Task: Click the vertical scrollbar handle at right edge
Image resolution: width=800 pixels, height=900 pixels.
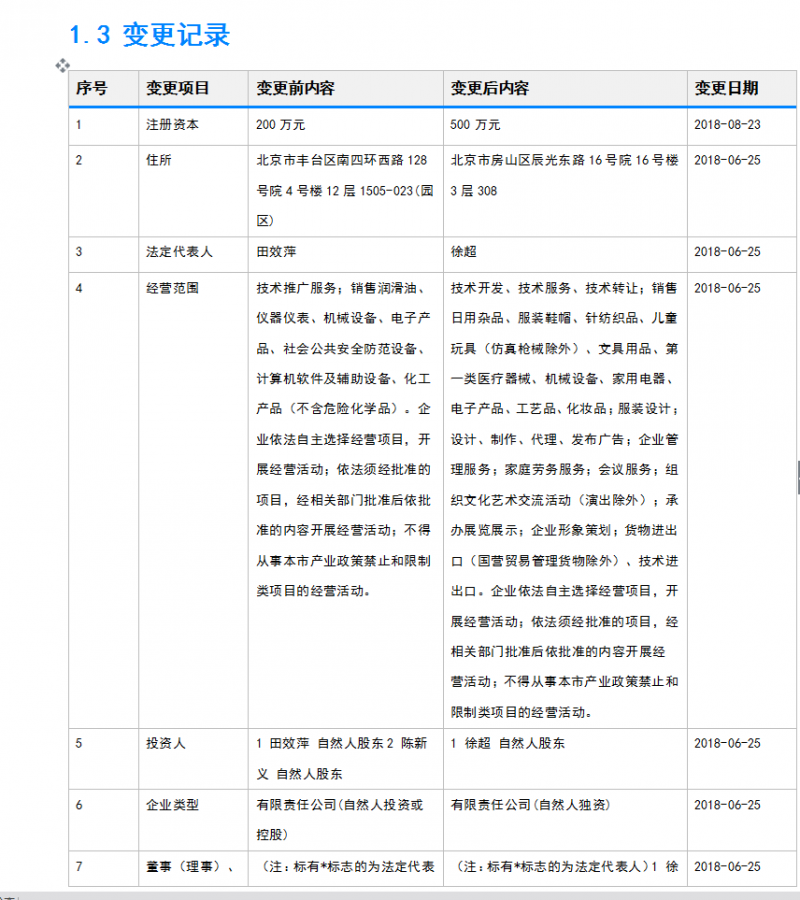Action: (798, 478)
